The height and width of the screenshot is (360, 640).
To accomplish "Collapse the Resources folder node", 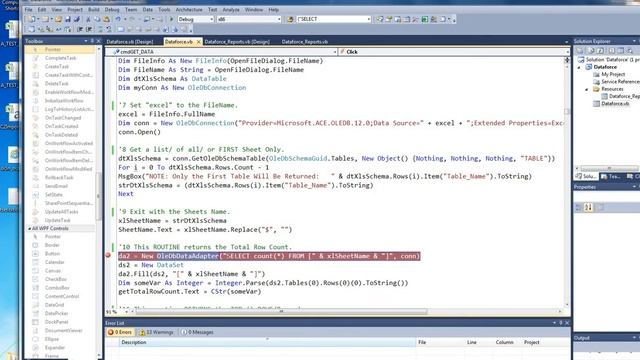I will (587, 89).
